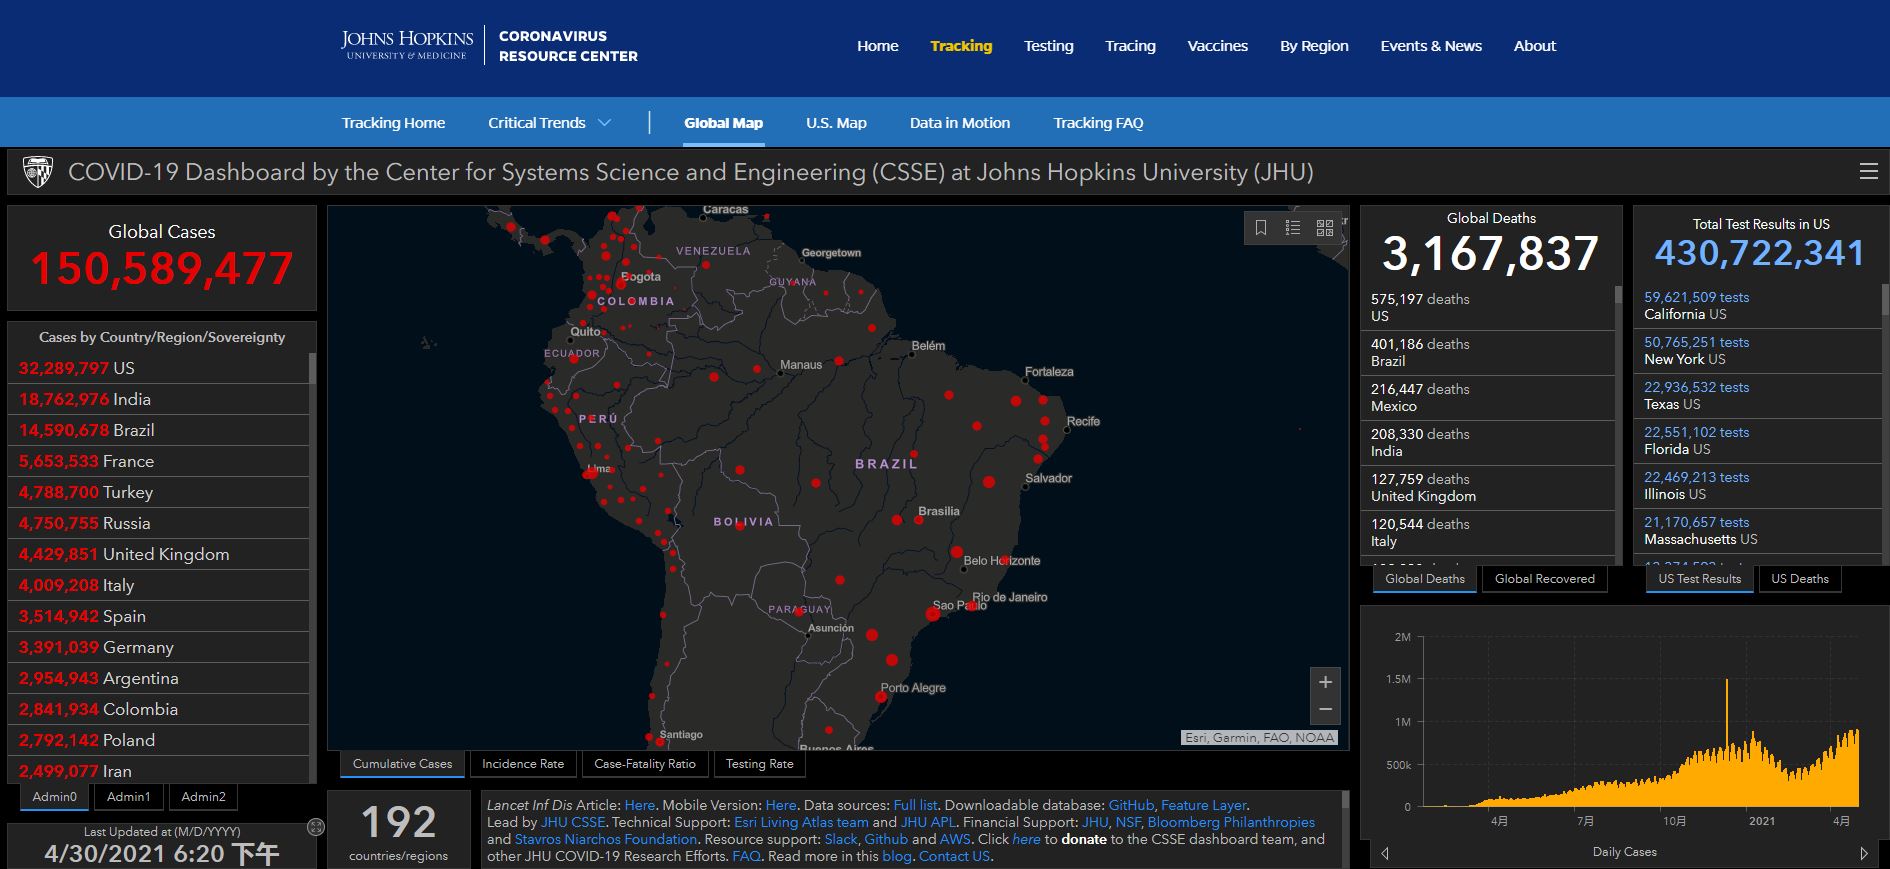This screenshot has width=1890, height=869.
Task: Show the map legend list icon
Action: (1293, 228)
